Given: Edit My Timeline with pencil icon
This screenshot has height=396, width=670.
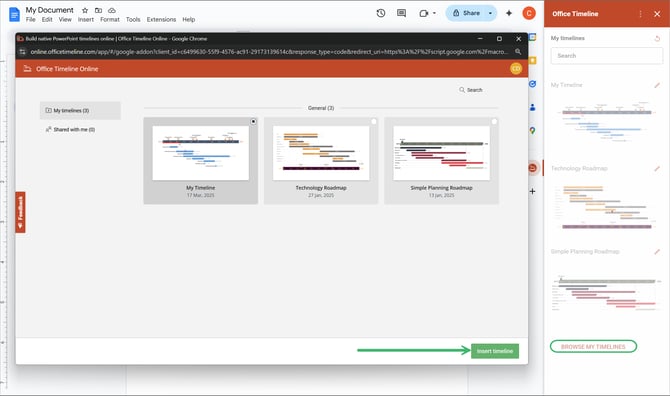Looking at the screenshot, I should click(657, 85).
